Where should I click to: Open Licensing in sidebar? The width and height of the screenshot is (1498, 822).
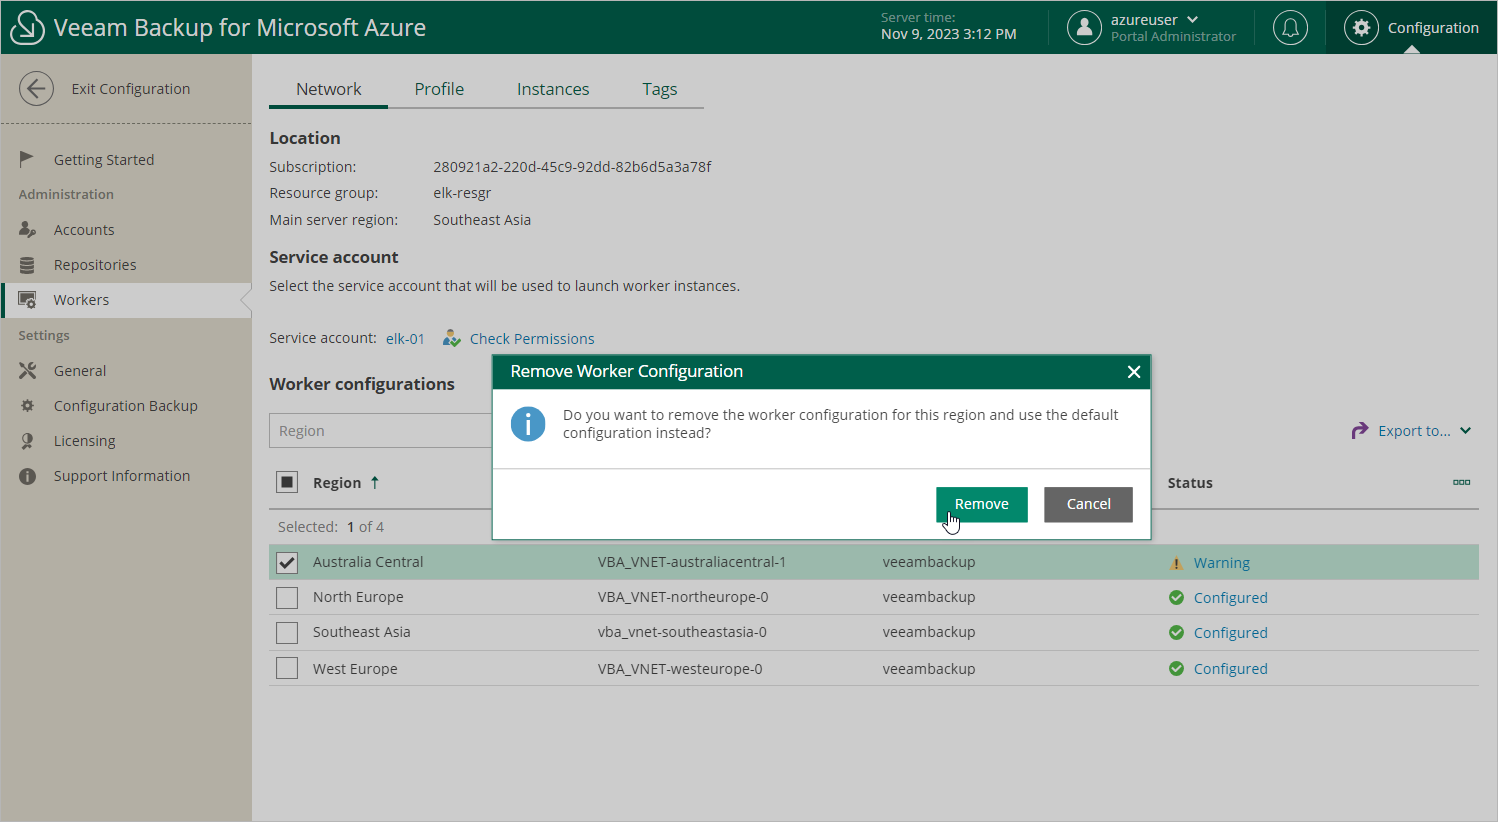click(84, 441)
